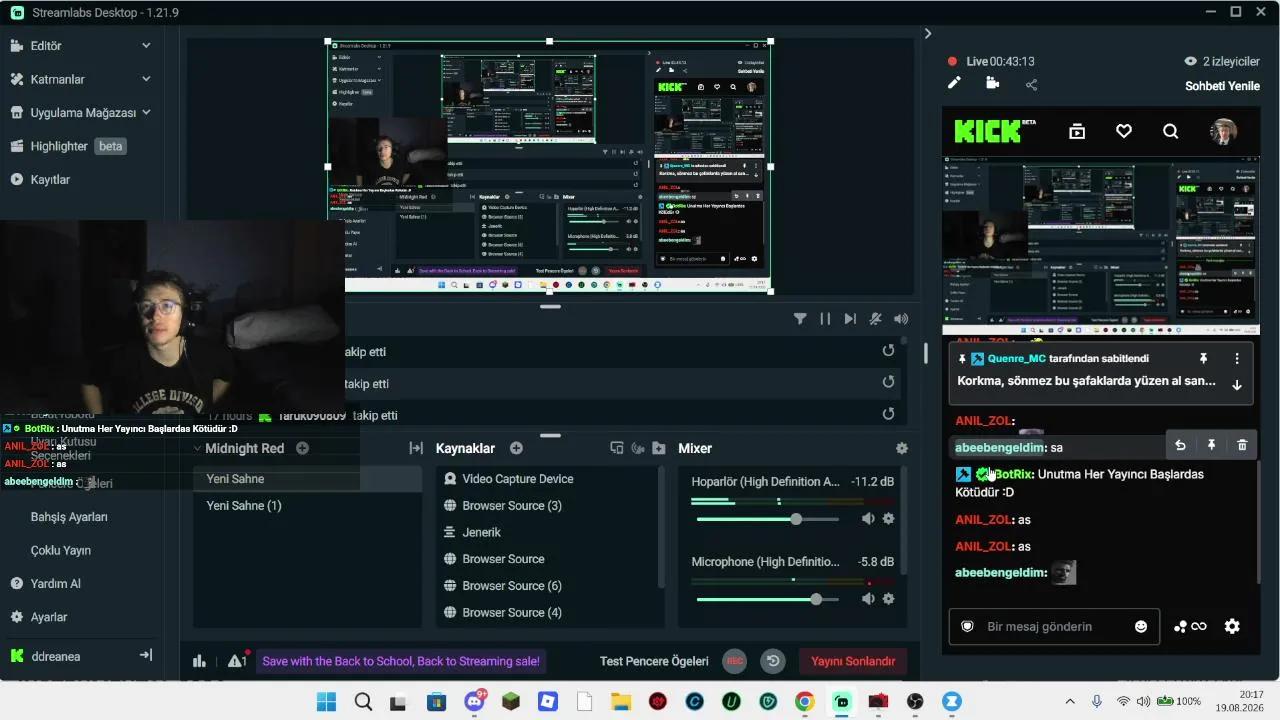Open Bahşiş Ayarları
The image size is (1280, 720).
(69, 517)
